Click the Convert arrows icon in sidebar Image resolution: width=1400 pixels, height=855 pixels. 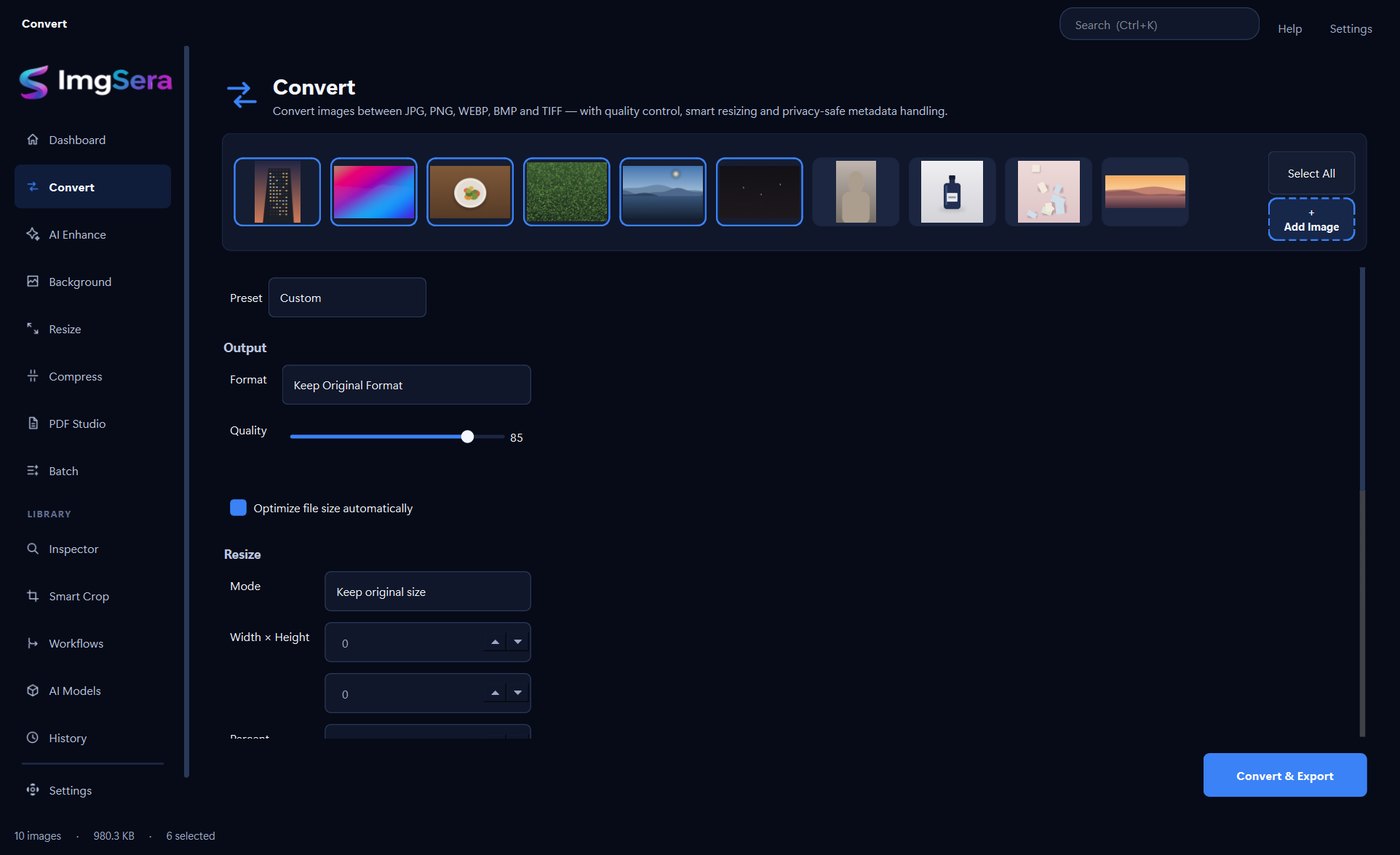pos(33,187)
